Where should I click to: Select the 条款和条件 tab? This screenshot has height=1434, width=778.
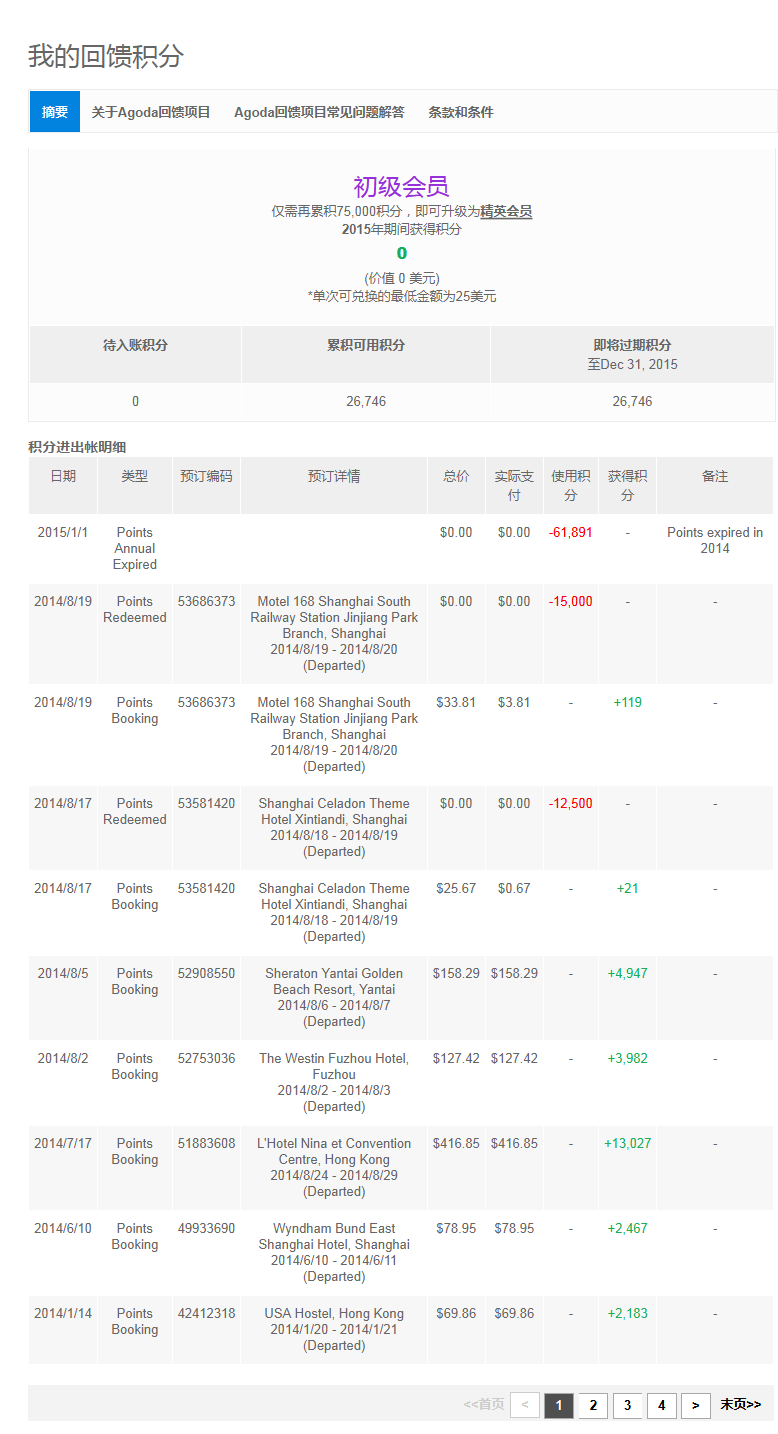coord(461,112)
